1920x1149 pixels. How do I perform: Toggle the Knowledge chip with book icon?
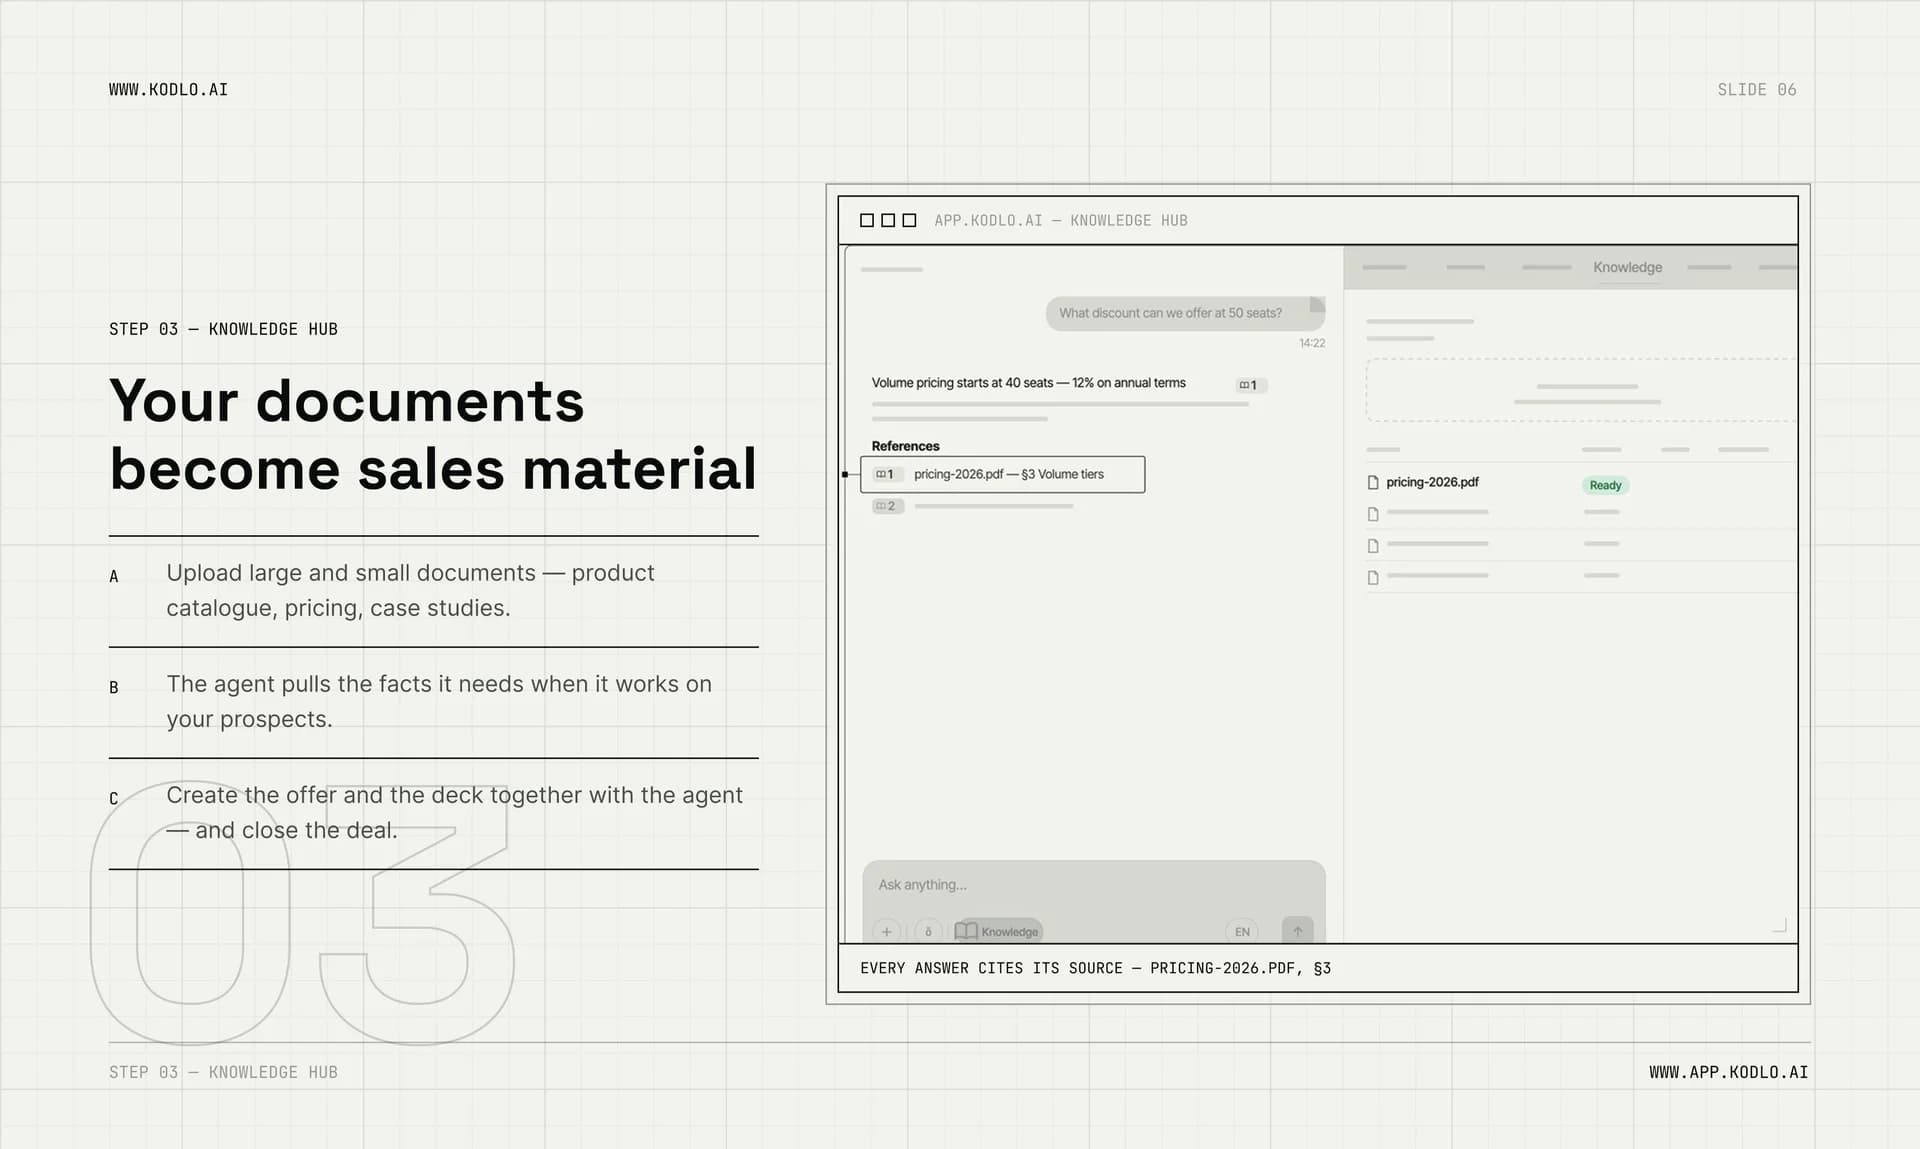[997, 931]
